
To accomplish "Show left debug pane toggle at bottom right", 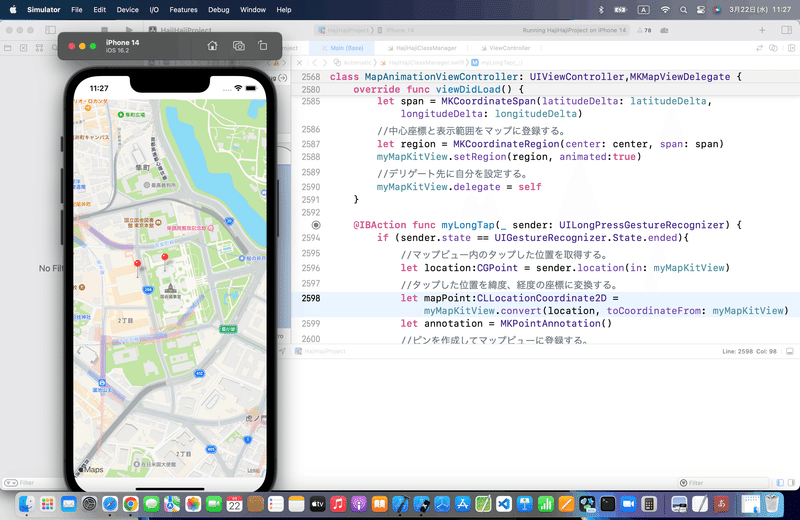I will pyautogui.click(x=780, y=483).
